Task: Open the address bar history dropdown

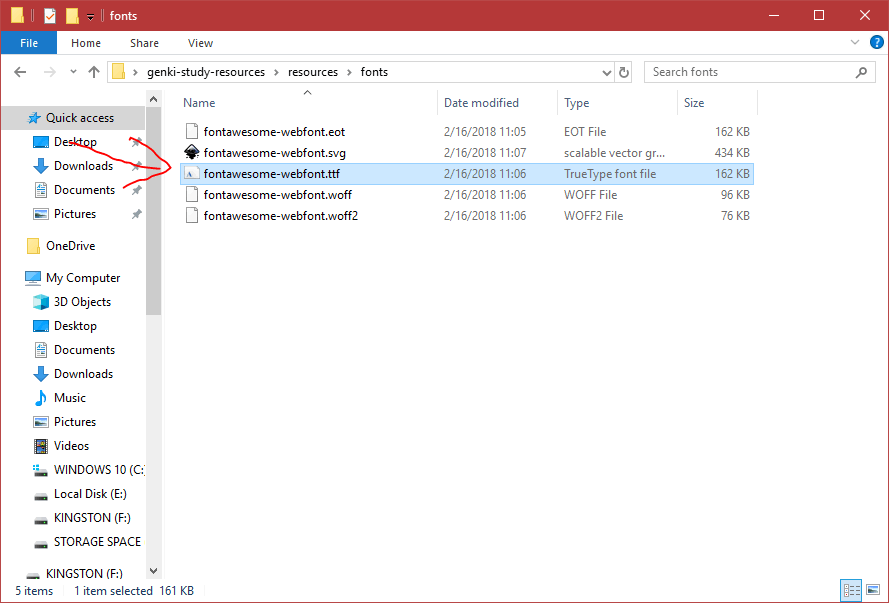Action: [606, 72]
